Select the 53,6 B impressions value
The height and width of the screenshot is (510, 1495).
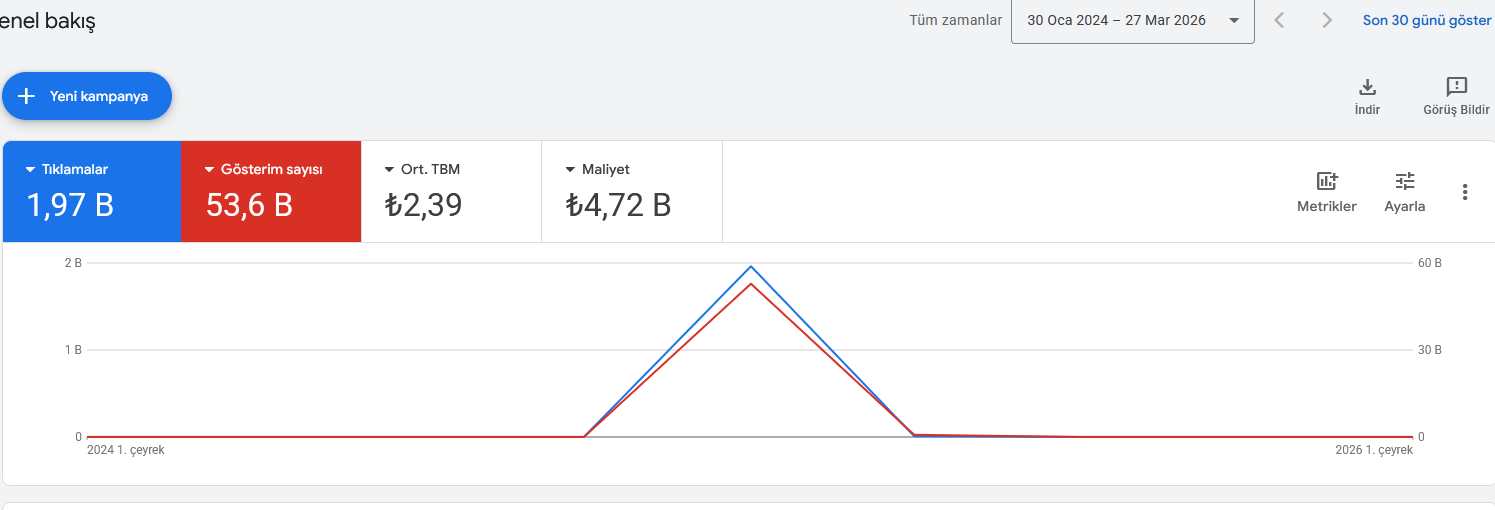pos(249,205)
